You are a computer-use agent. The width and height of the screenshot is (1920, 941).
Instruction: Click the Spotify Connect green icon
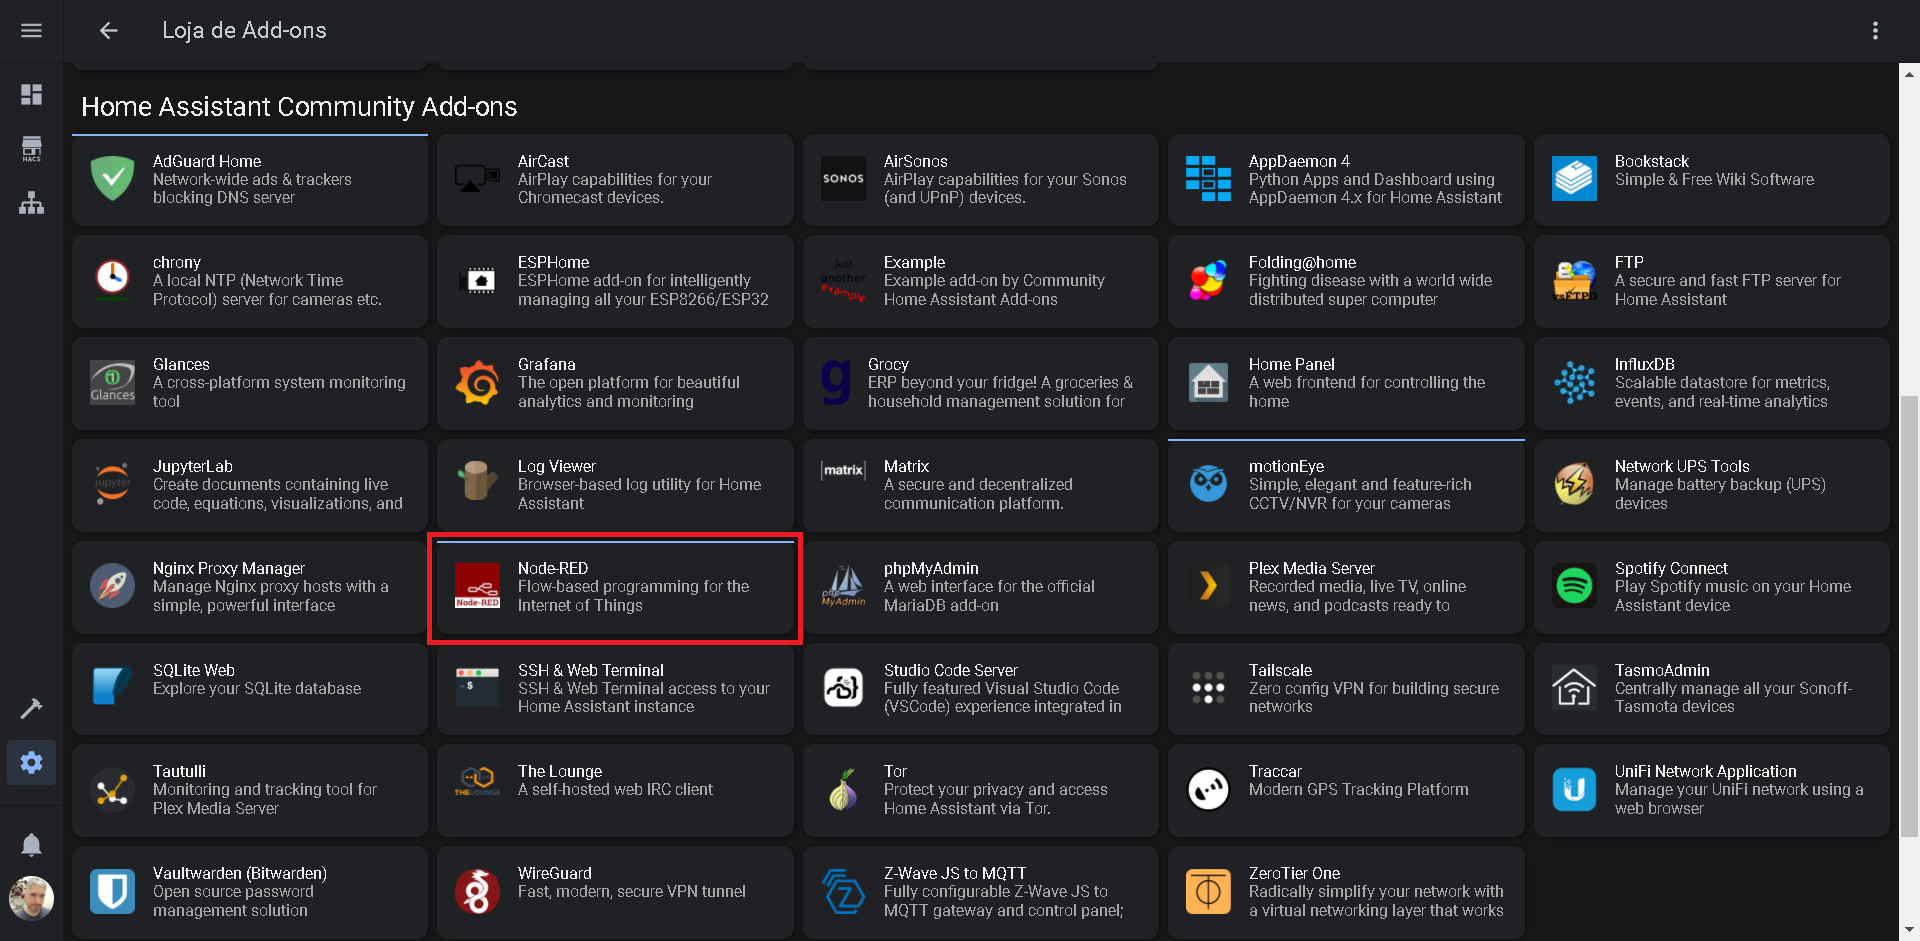pyautogui.click(x=1574, y=586)
